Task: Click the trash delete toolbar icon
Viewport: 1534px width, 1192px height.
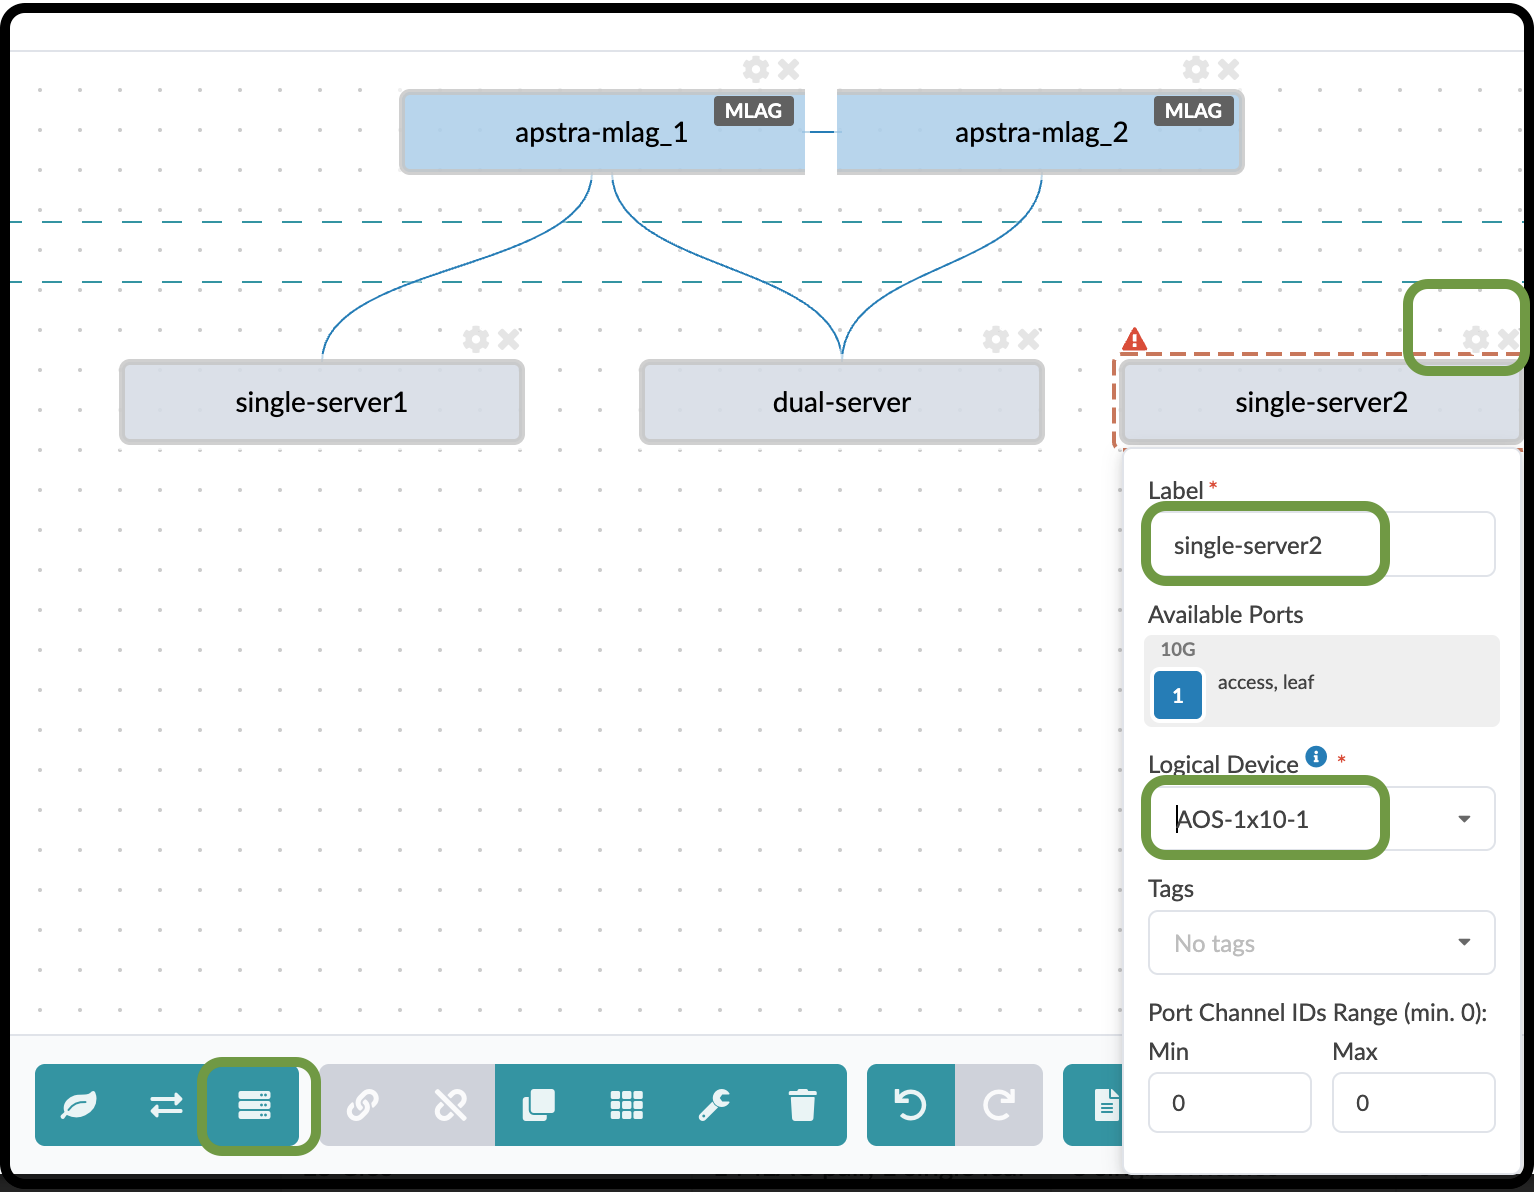Action: [803, 1105]
